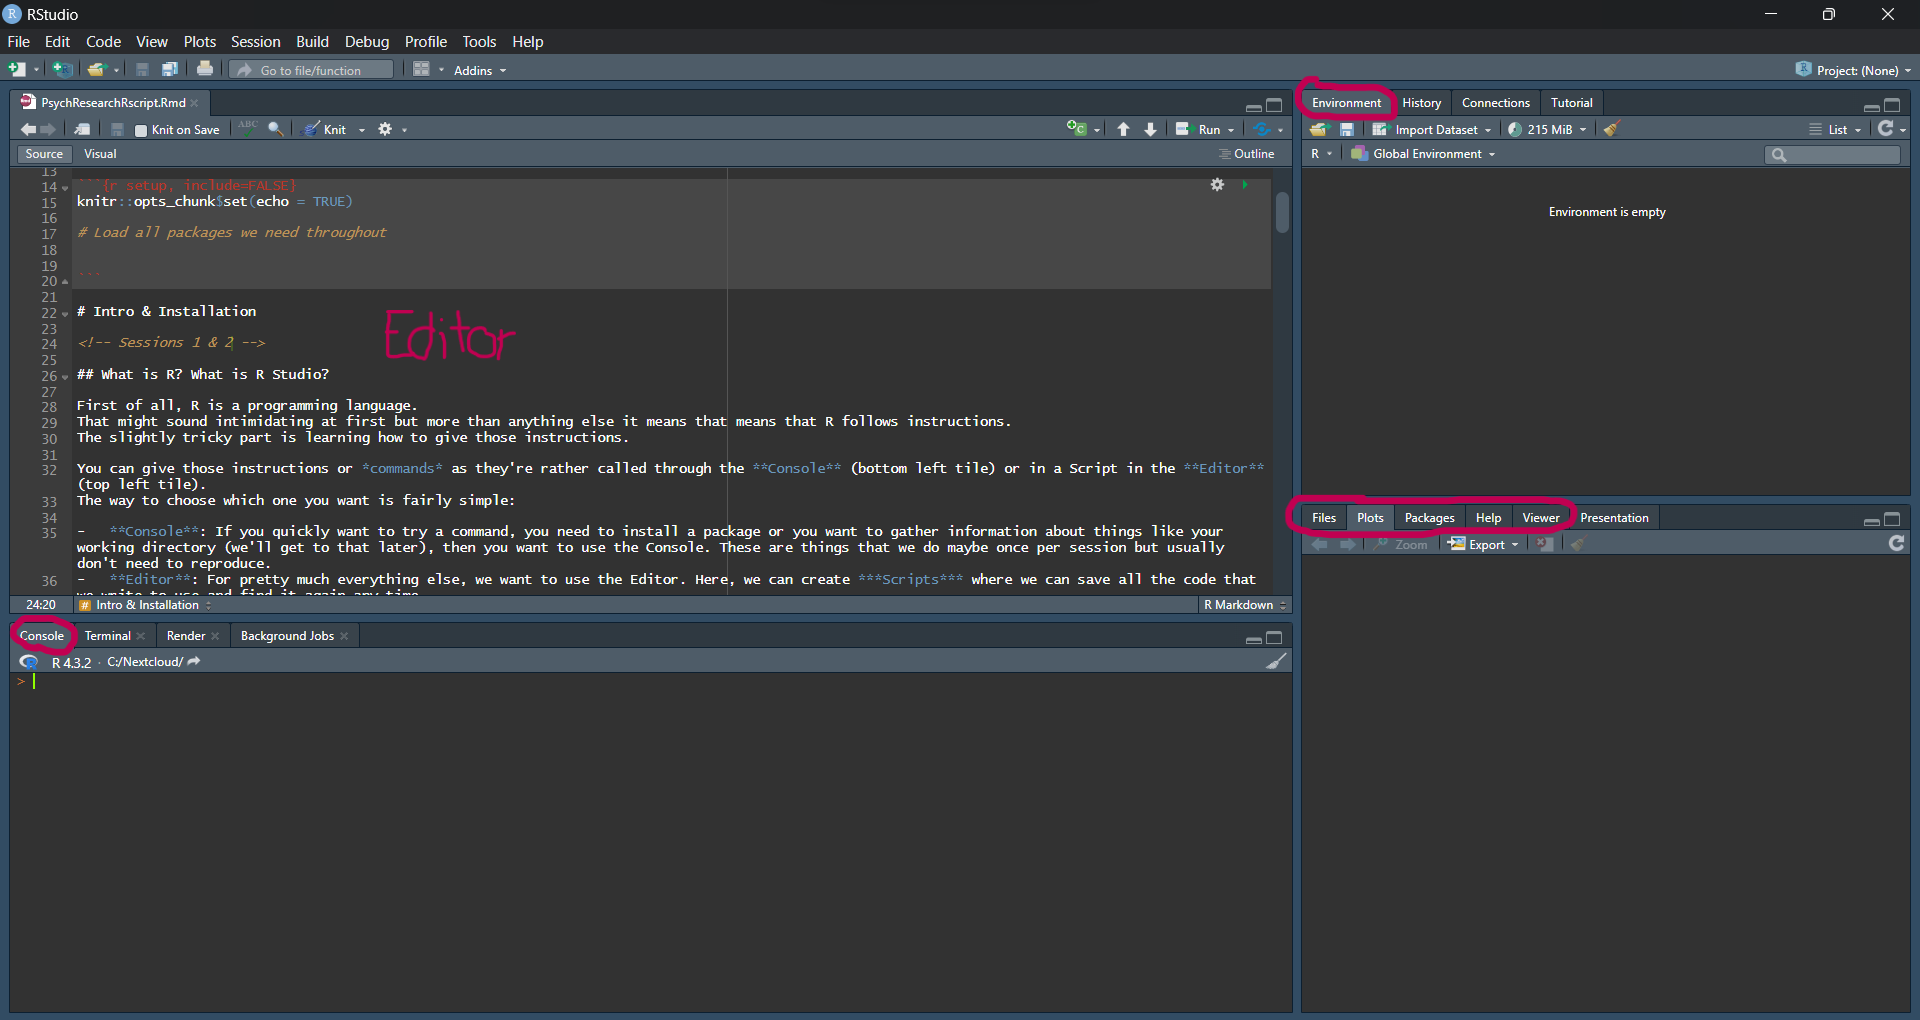
Task: Open New File dropdown arrow
Action: coord(36,70)
